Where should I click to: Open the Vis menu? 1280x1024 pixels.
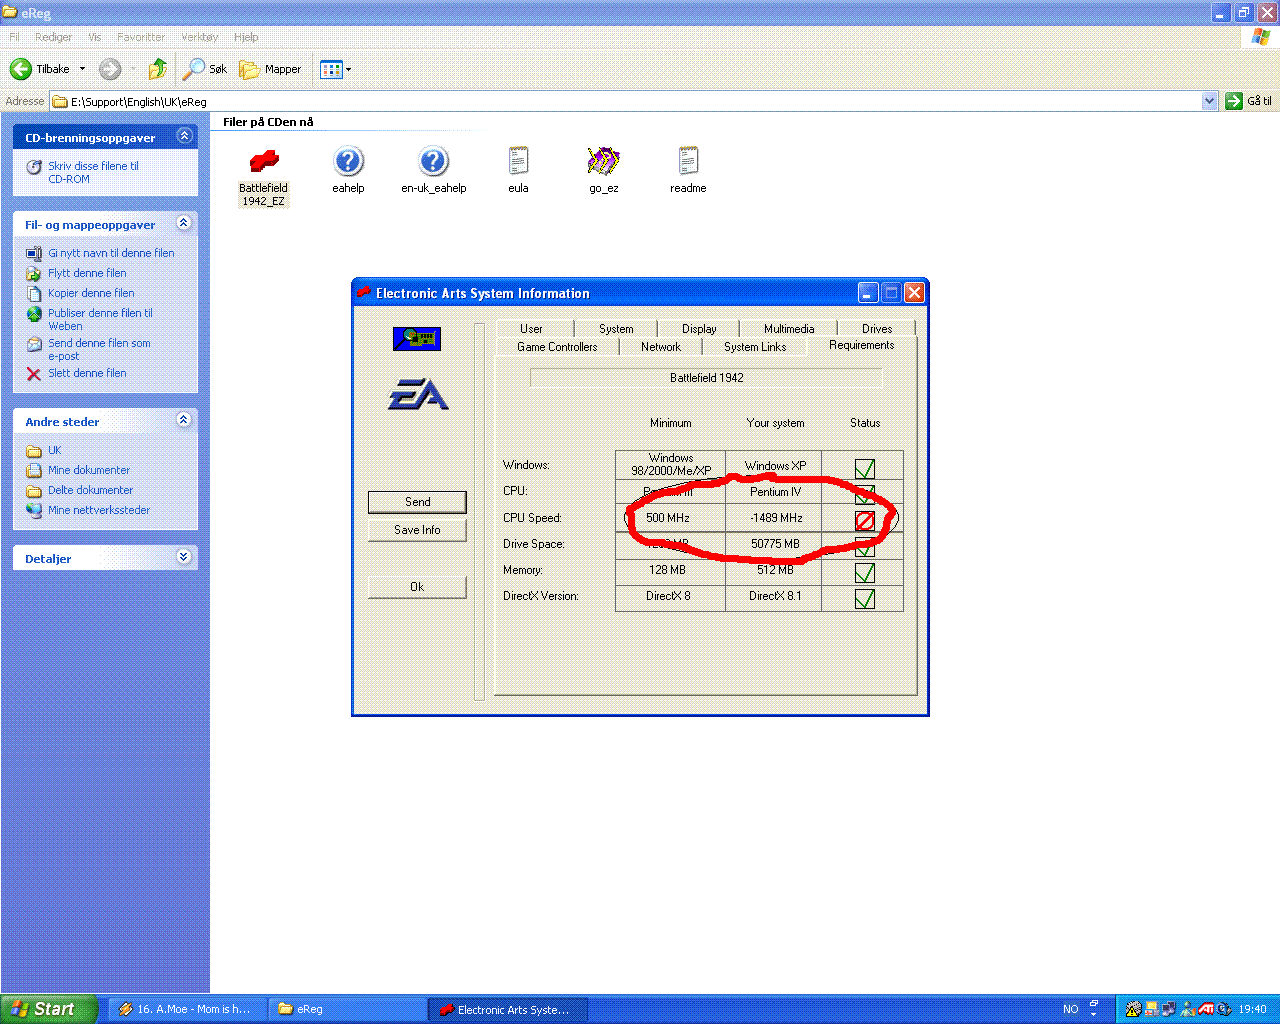coord(95,37)
